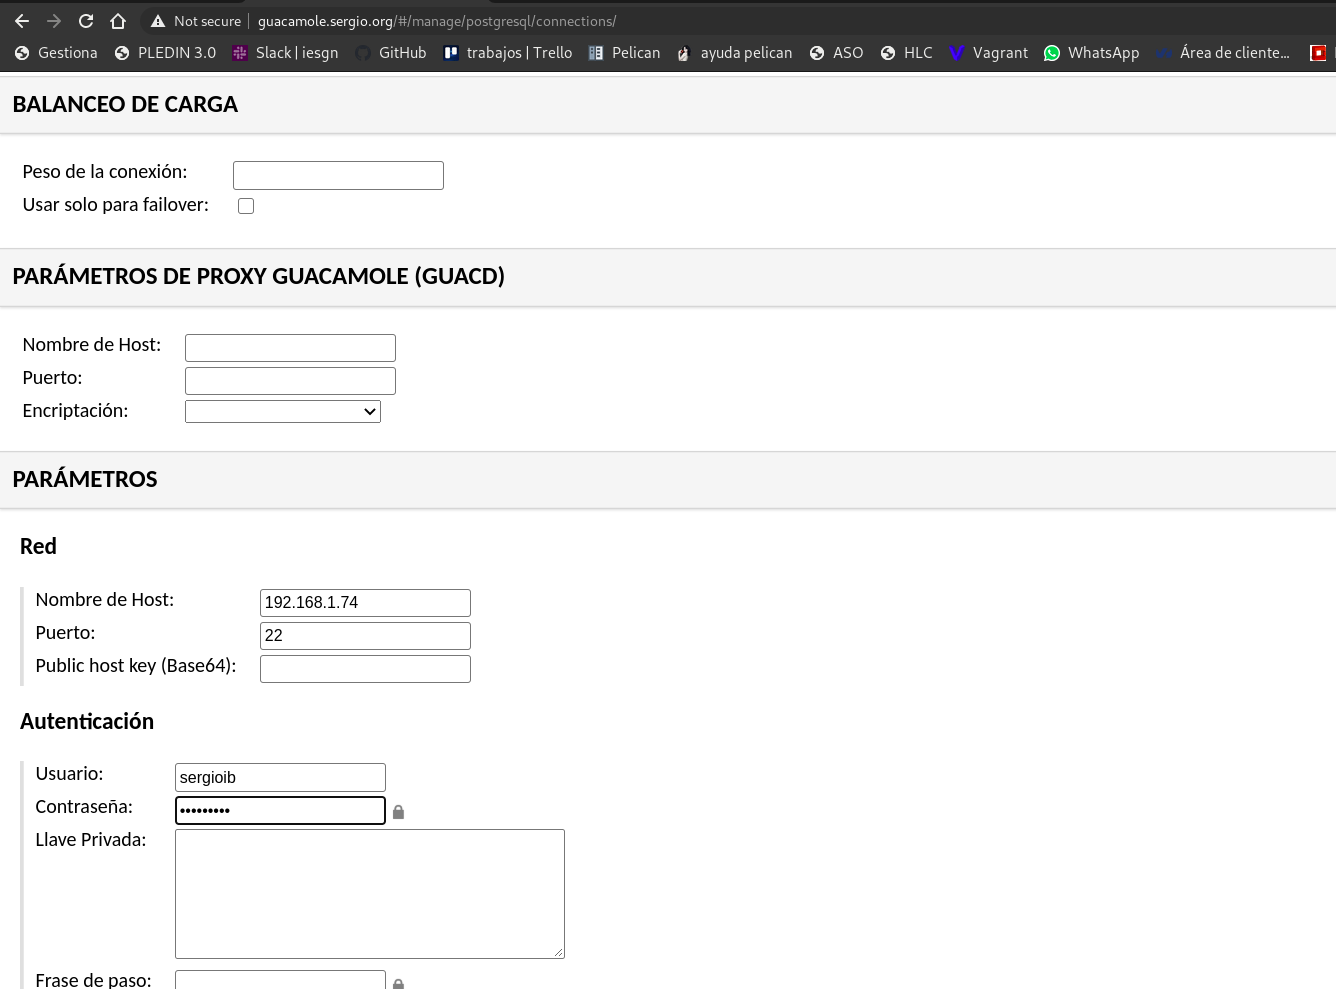Expand the Encriptación dropdown
The height and width of the screenshot is (989, 1336).
tap(283, 411)
